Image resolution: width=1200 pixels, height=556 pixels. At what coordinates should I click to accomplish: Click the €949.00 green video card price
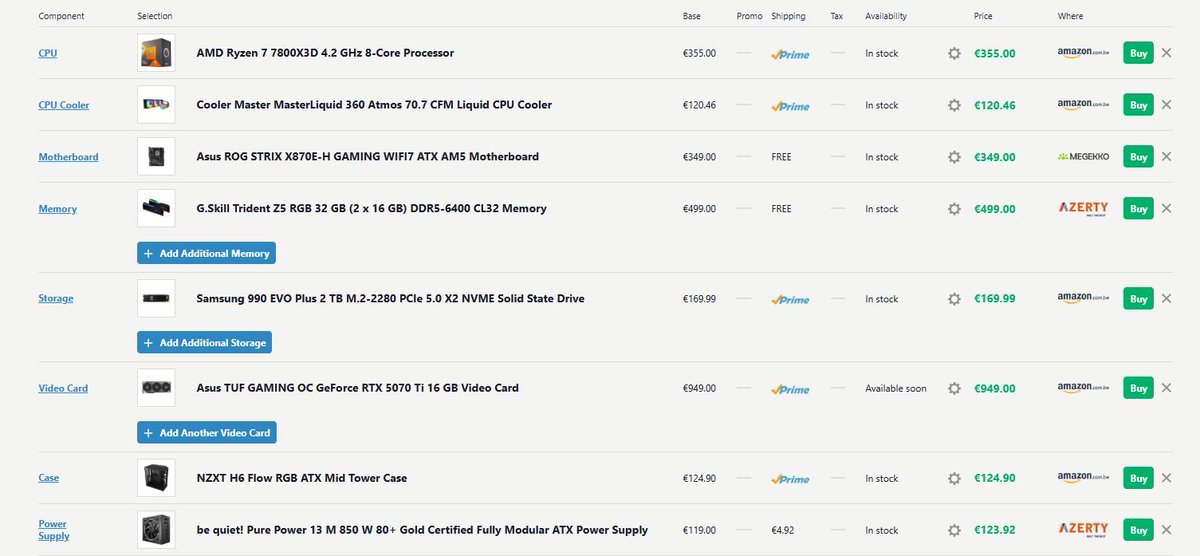995,388
